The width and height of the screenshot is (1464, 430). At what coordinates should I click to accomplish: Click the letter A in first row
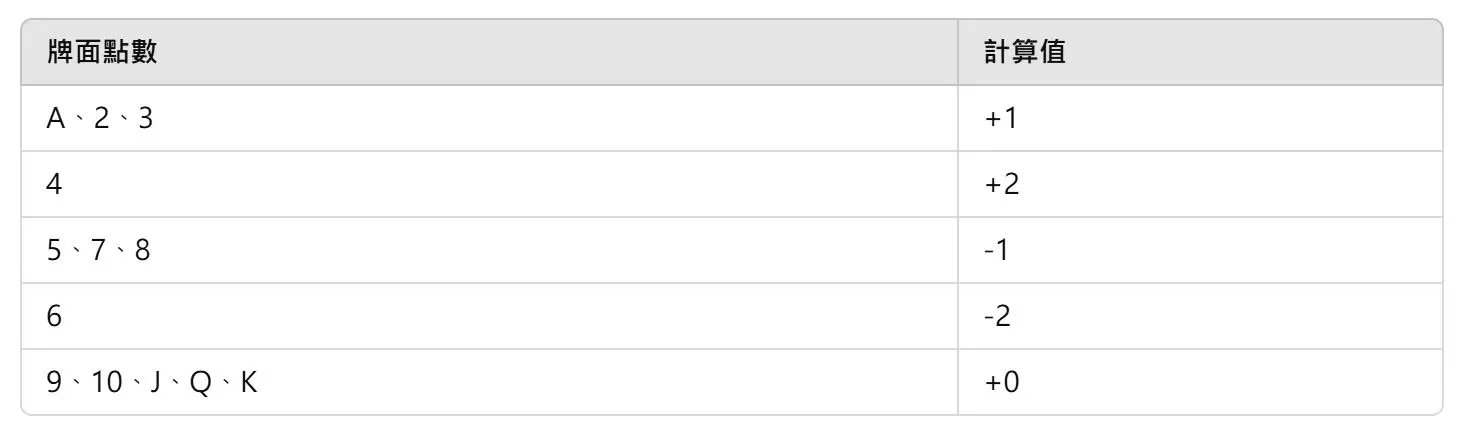(x=56, y=119)
